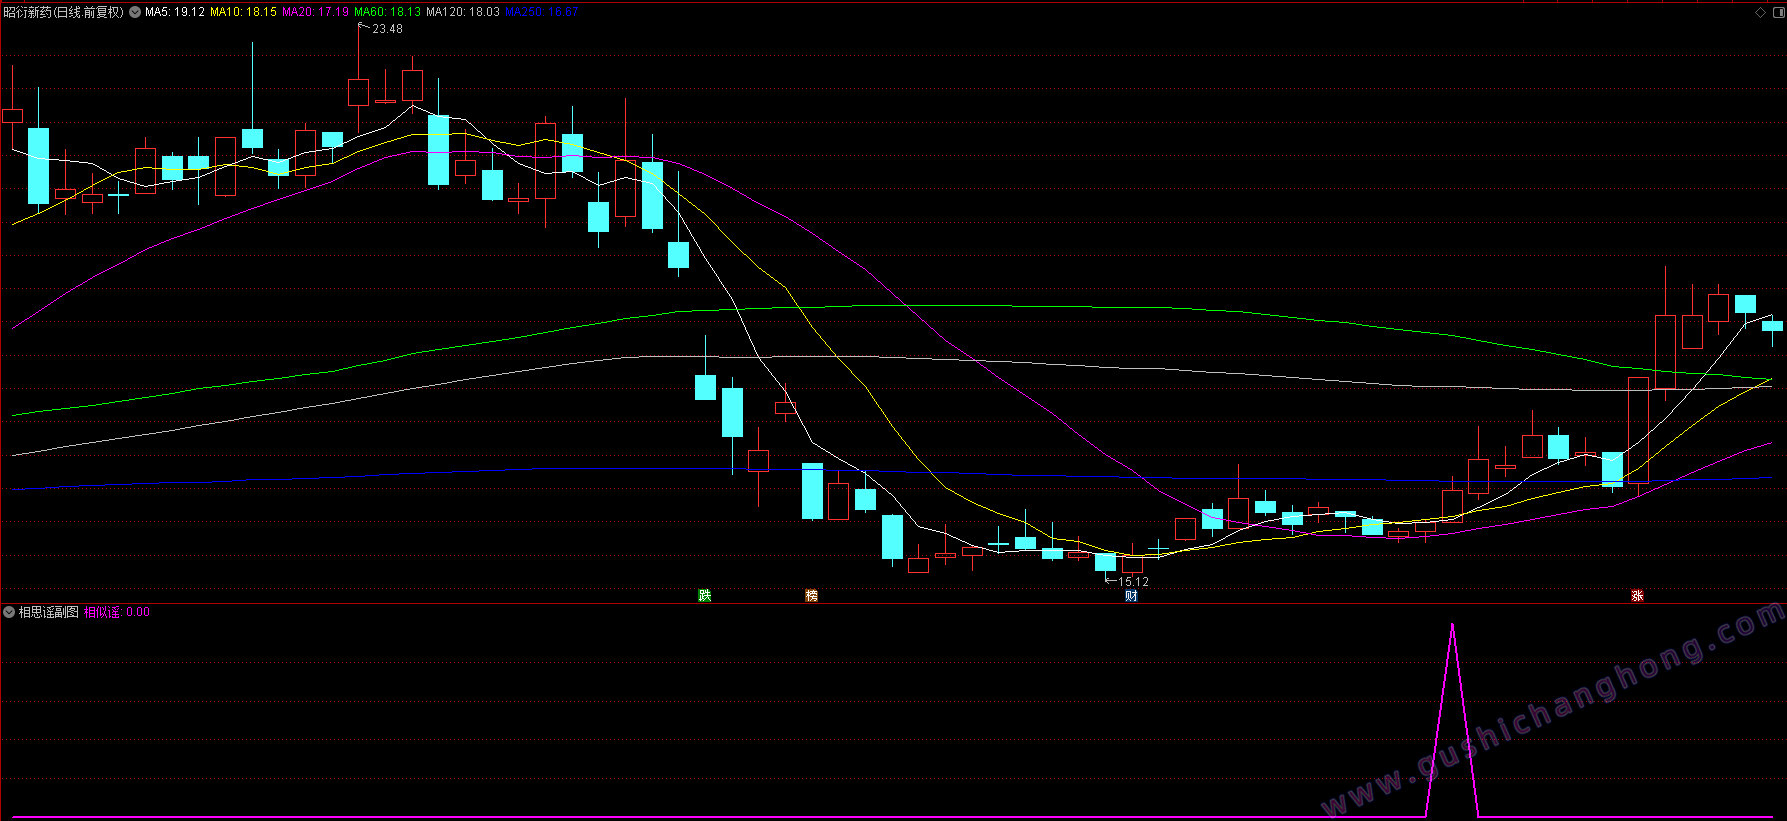The image size is (1787, 821).
Task: Click the 相似谣: 0.00 value
Action: point(117,612)
